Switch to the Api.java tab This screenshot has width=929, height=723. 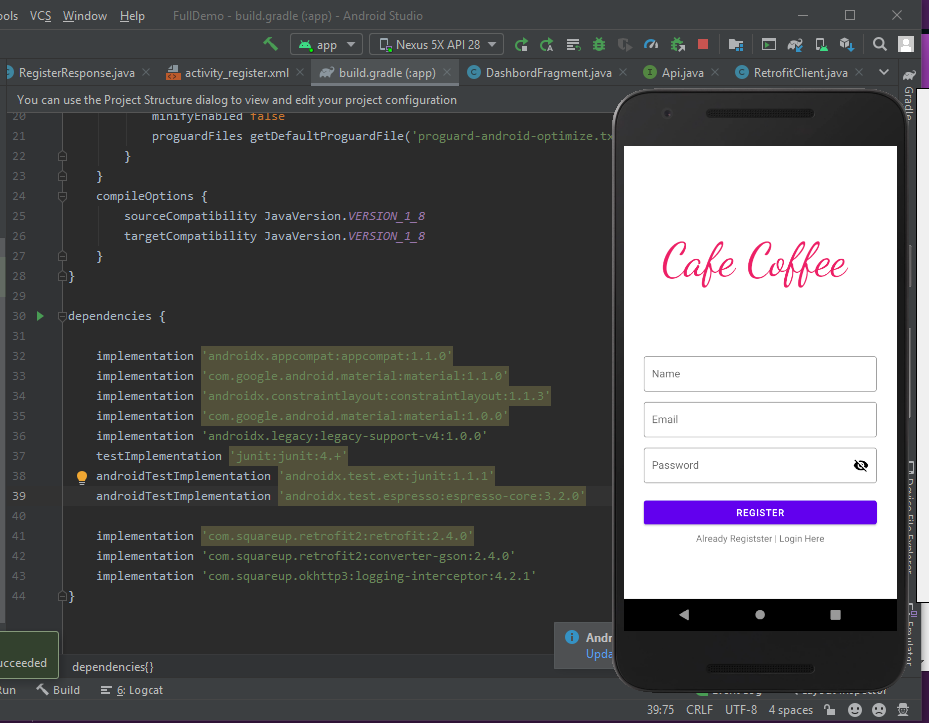682,73
